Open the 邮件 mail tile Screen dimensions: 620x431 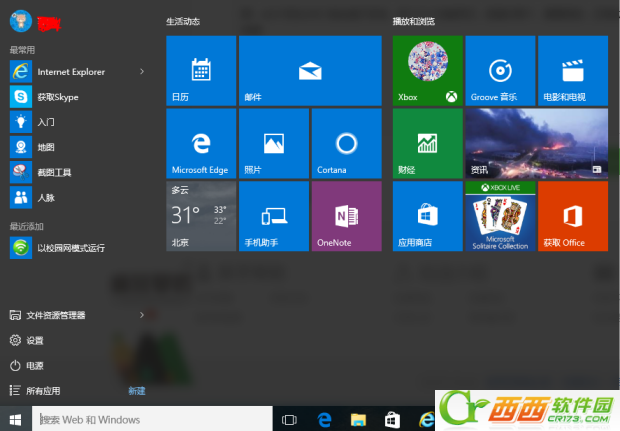[310, 70]
